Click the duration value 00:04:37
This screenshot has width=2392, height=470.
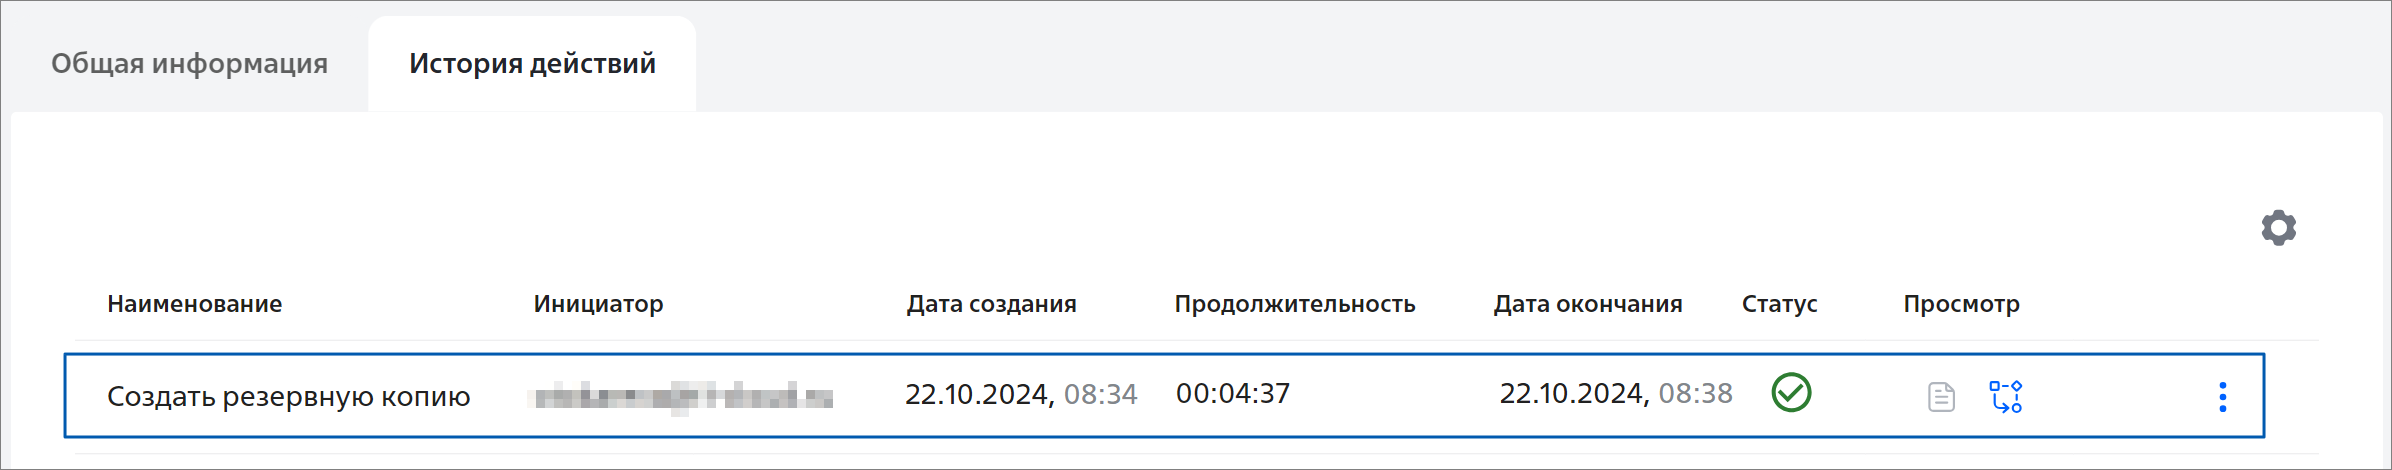1232,393
